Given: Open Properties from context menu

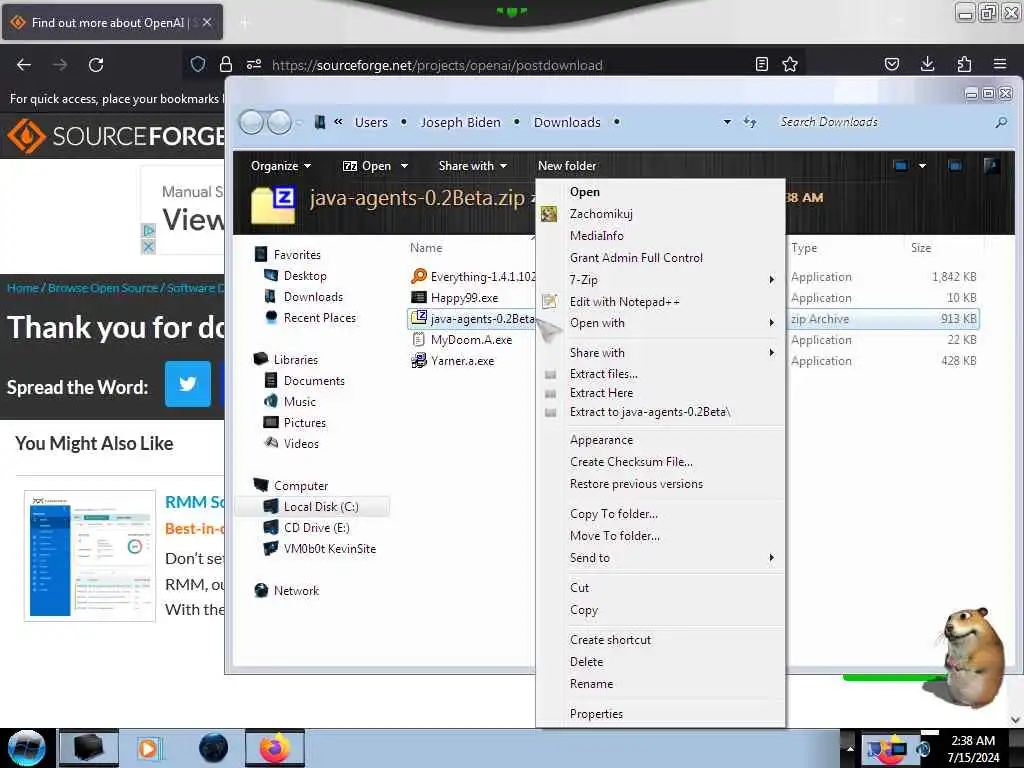Looking at the screenshot, I should click(x=660, y=714).
